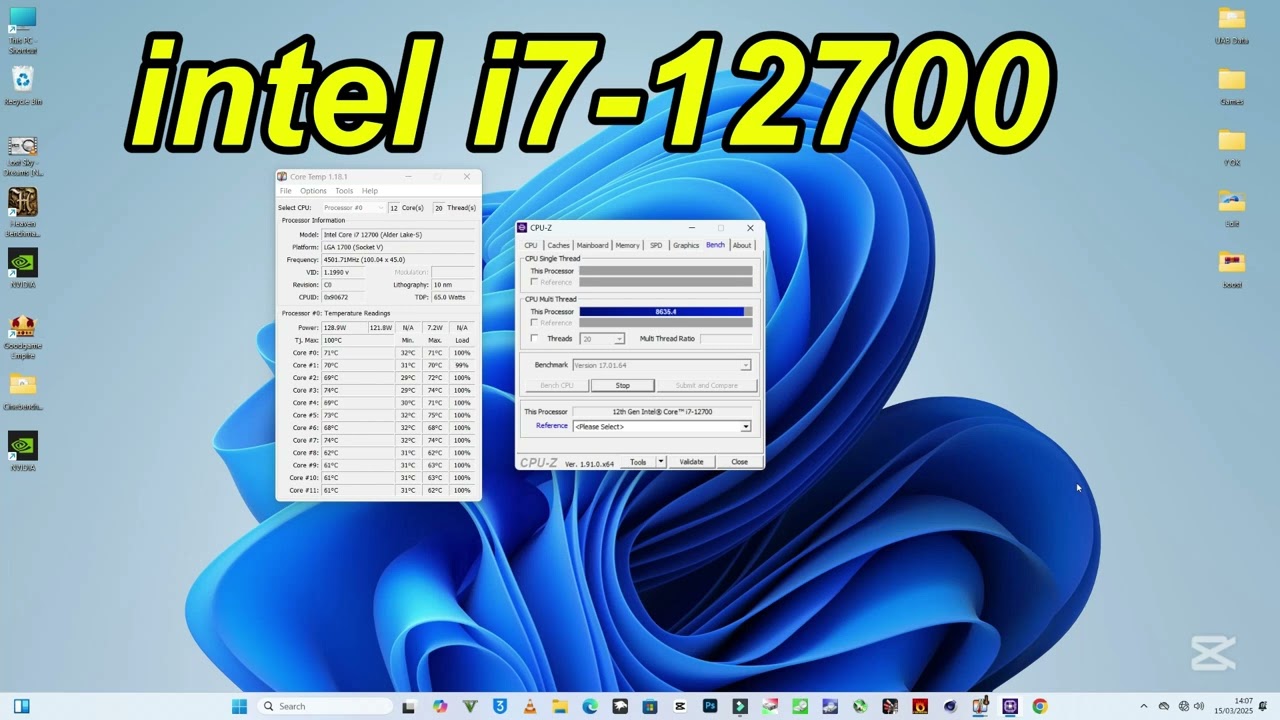Click single thread This Processor bar
Viewport: 1280px width, 720px height.
[x=666, y=271]
